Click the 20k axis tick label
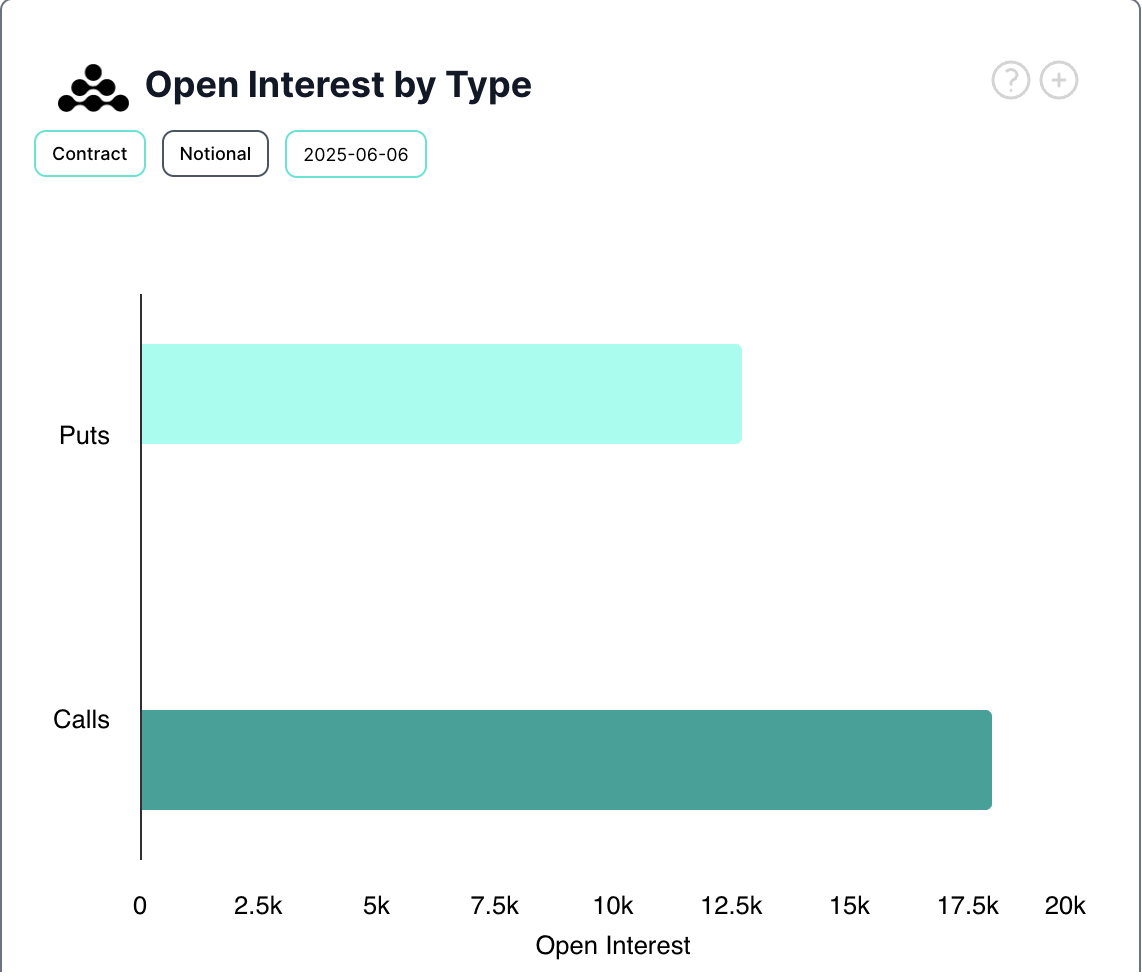The width and height of the screenshot is (1142, 976). 1065,906
